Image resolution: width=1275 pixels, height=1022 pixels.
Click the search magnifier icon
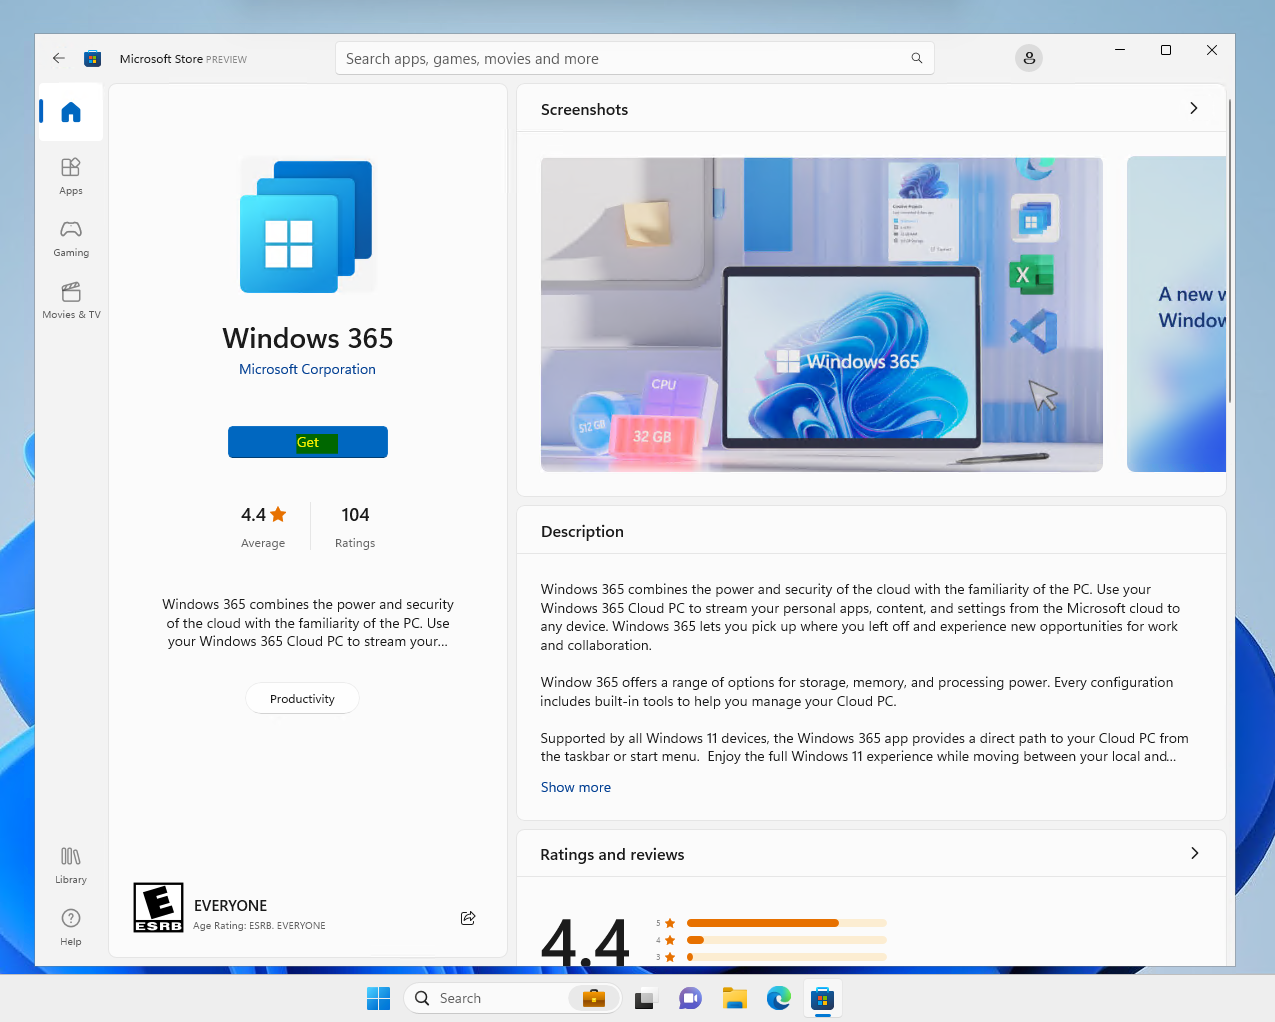[916, 58]
